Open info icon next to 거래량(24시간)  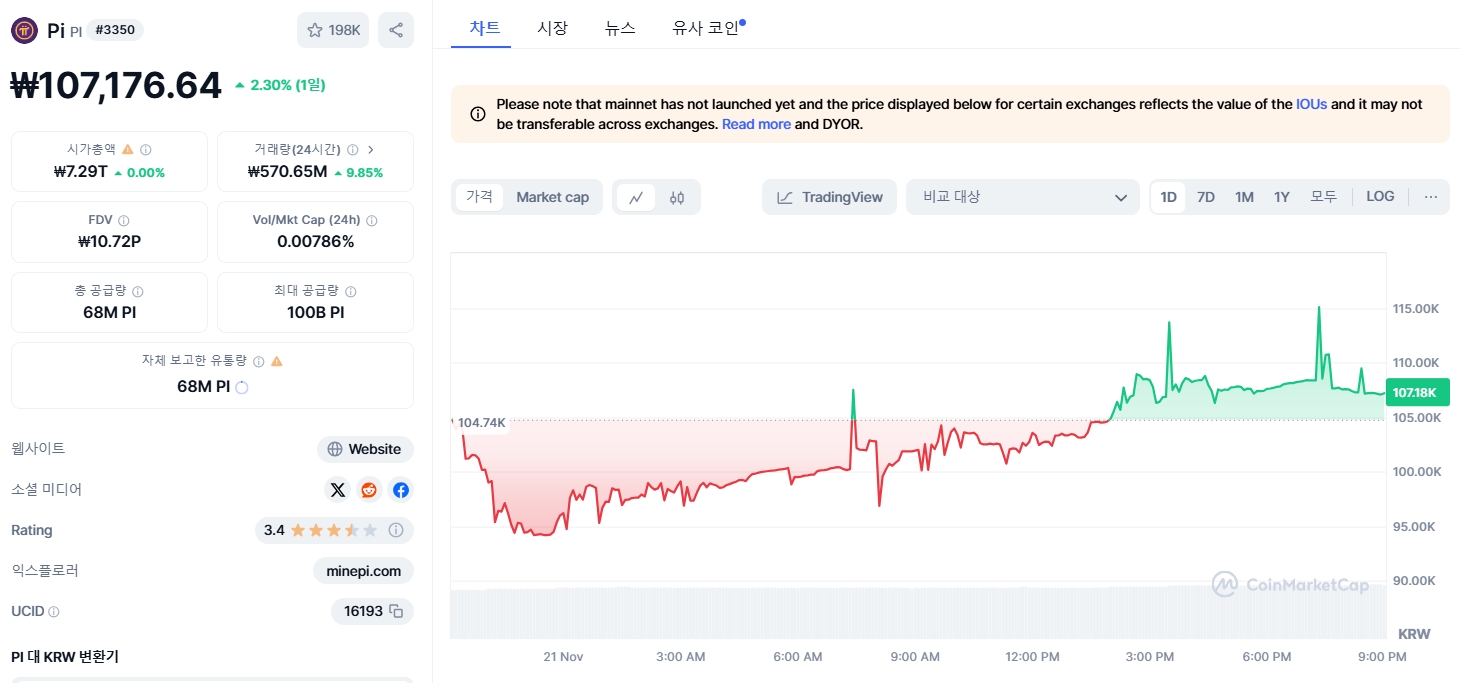(352, 149)
